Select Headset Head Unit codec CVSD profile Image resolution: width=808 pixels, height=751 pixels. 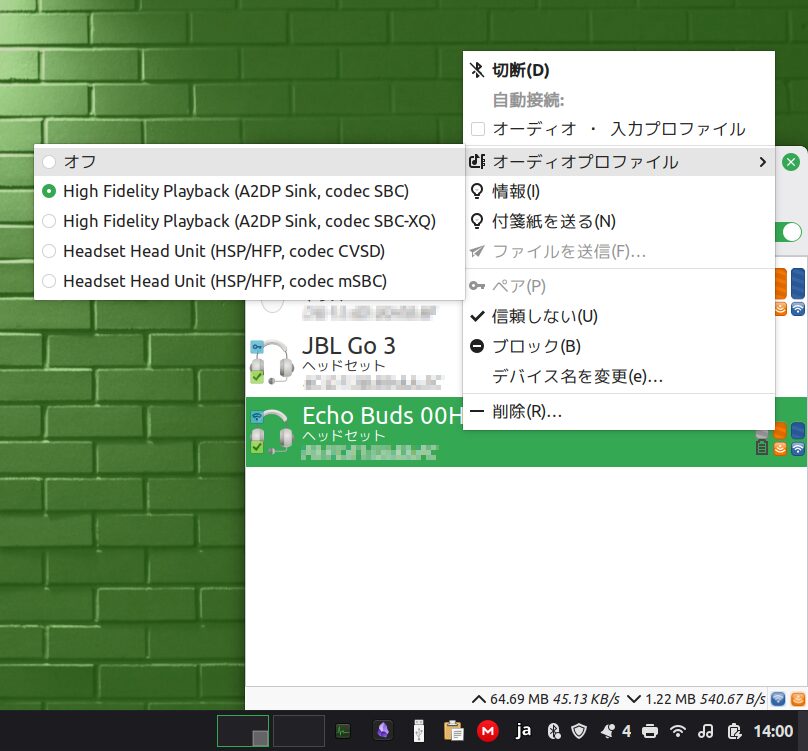(223, 251)
